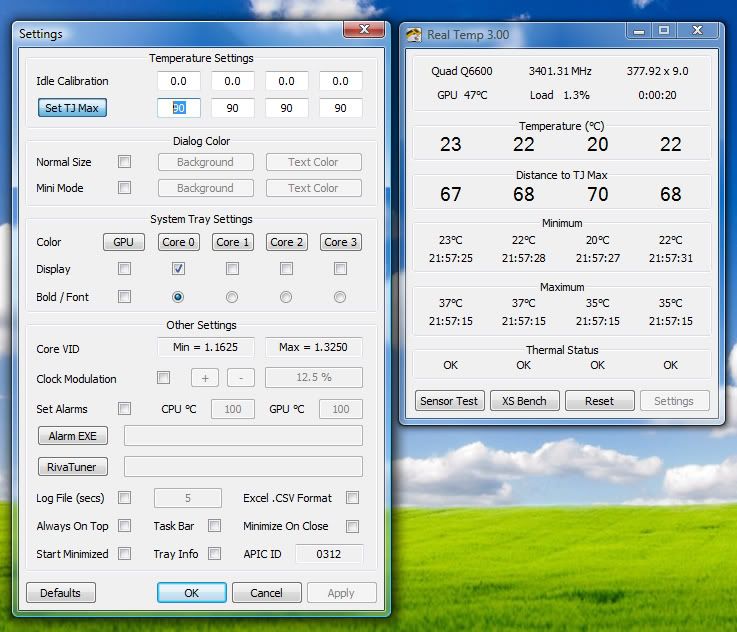Enable the Tray Info checkbox
This screenshot has width=737, height=632.
(214, 554)
